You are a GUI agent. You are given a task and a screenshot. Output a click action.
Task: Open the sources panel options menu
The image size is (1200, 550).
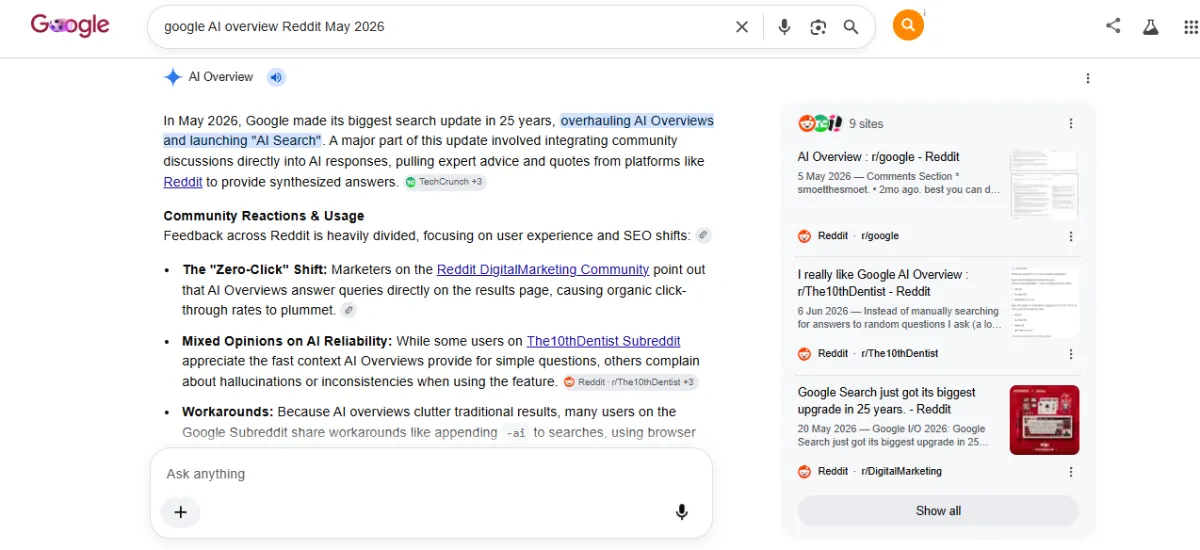(1071, 124)
